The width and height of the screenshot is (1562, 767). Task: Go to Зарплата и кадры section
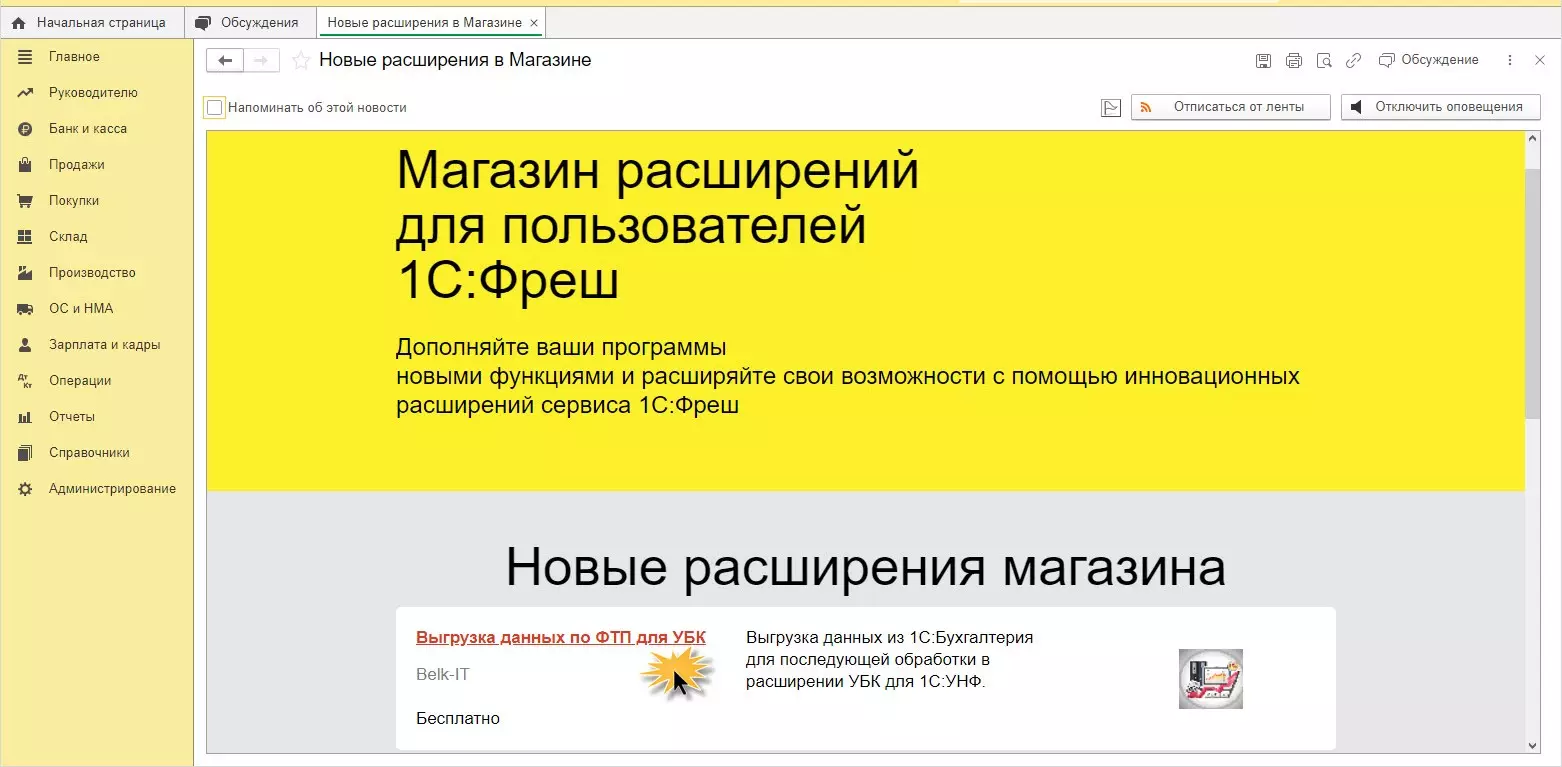(x=104, y=345)
